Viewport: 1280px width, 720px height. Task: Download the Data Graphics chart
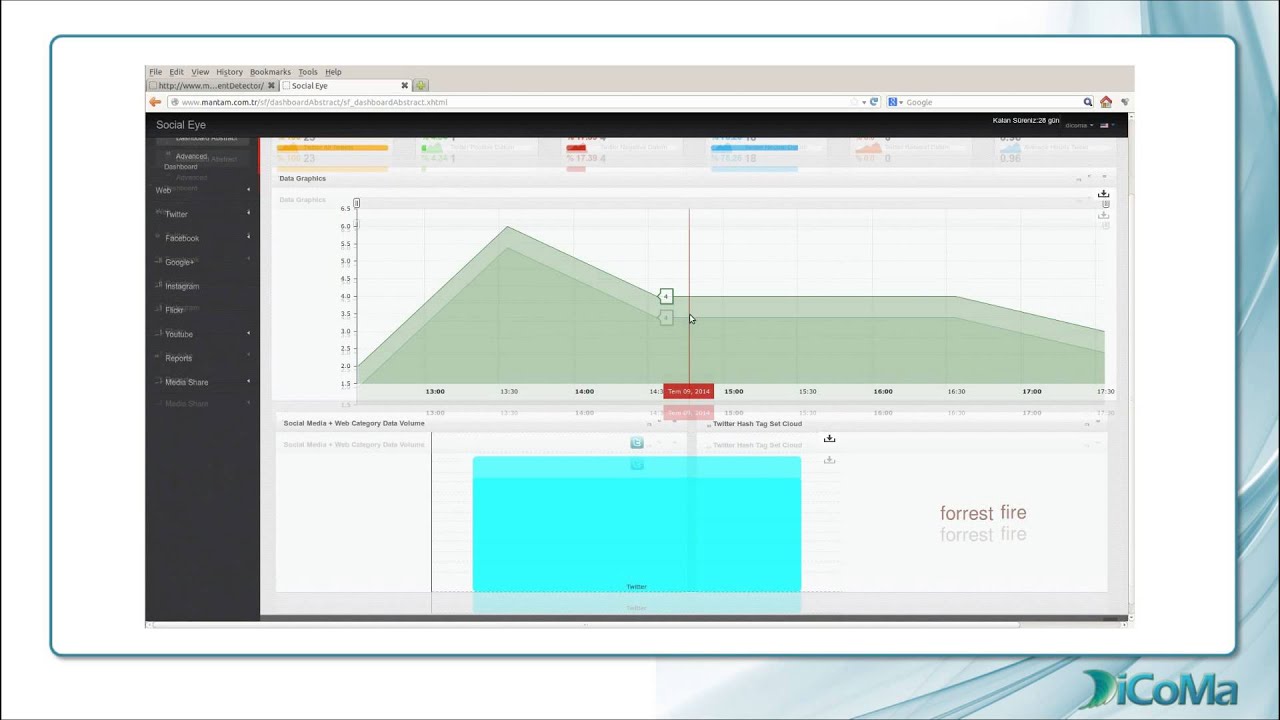pos(1104,194)
